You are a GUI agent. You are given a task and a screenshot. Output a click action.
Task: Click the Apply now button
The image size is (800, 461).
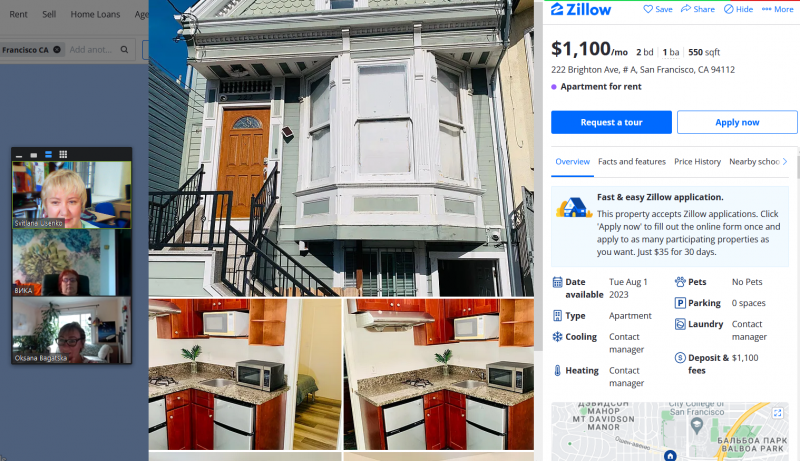[737, 122]
